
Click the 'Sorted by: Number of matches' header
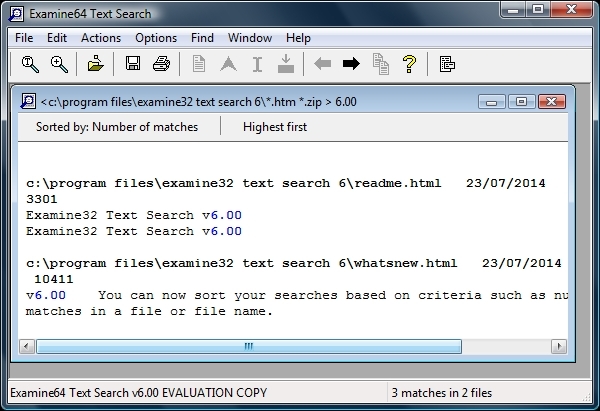(x=117, y=127)
